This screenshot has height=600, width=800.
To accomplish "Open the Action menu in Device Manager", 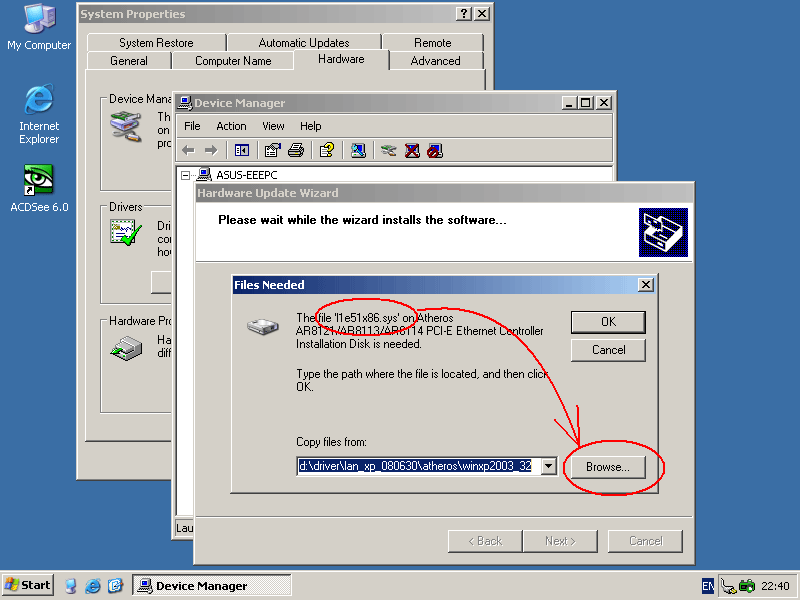I will click(231, 126).
